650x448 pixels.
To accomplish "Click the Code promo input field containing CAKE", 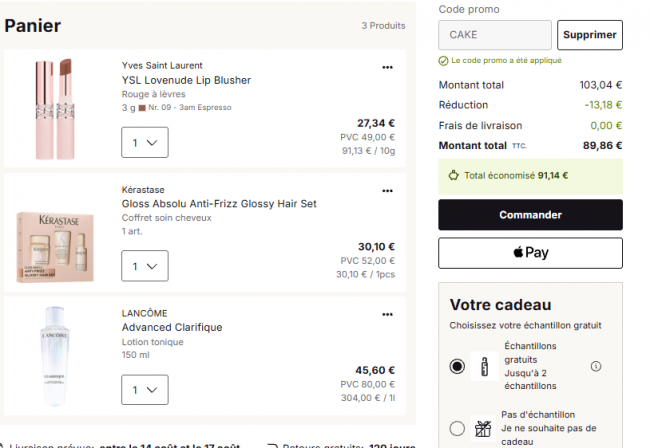I will tap(495, 35).
